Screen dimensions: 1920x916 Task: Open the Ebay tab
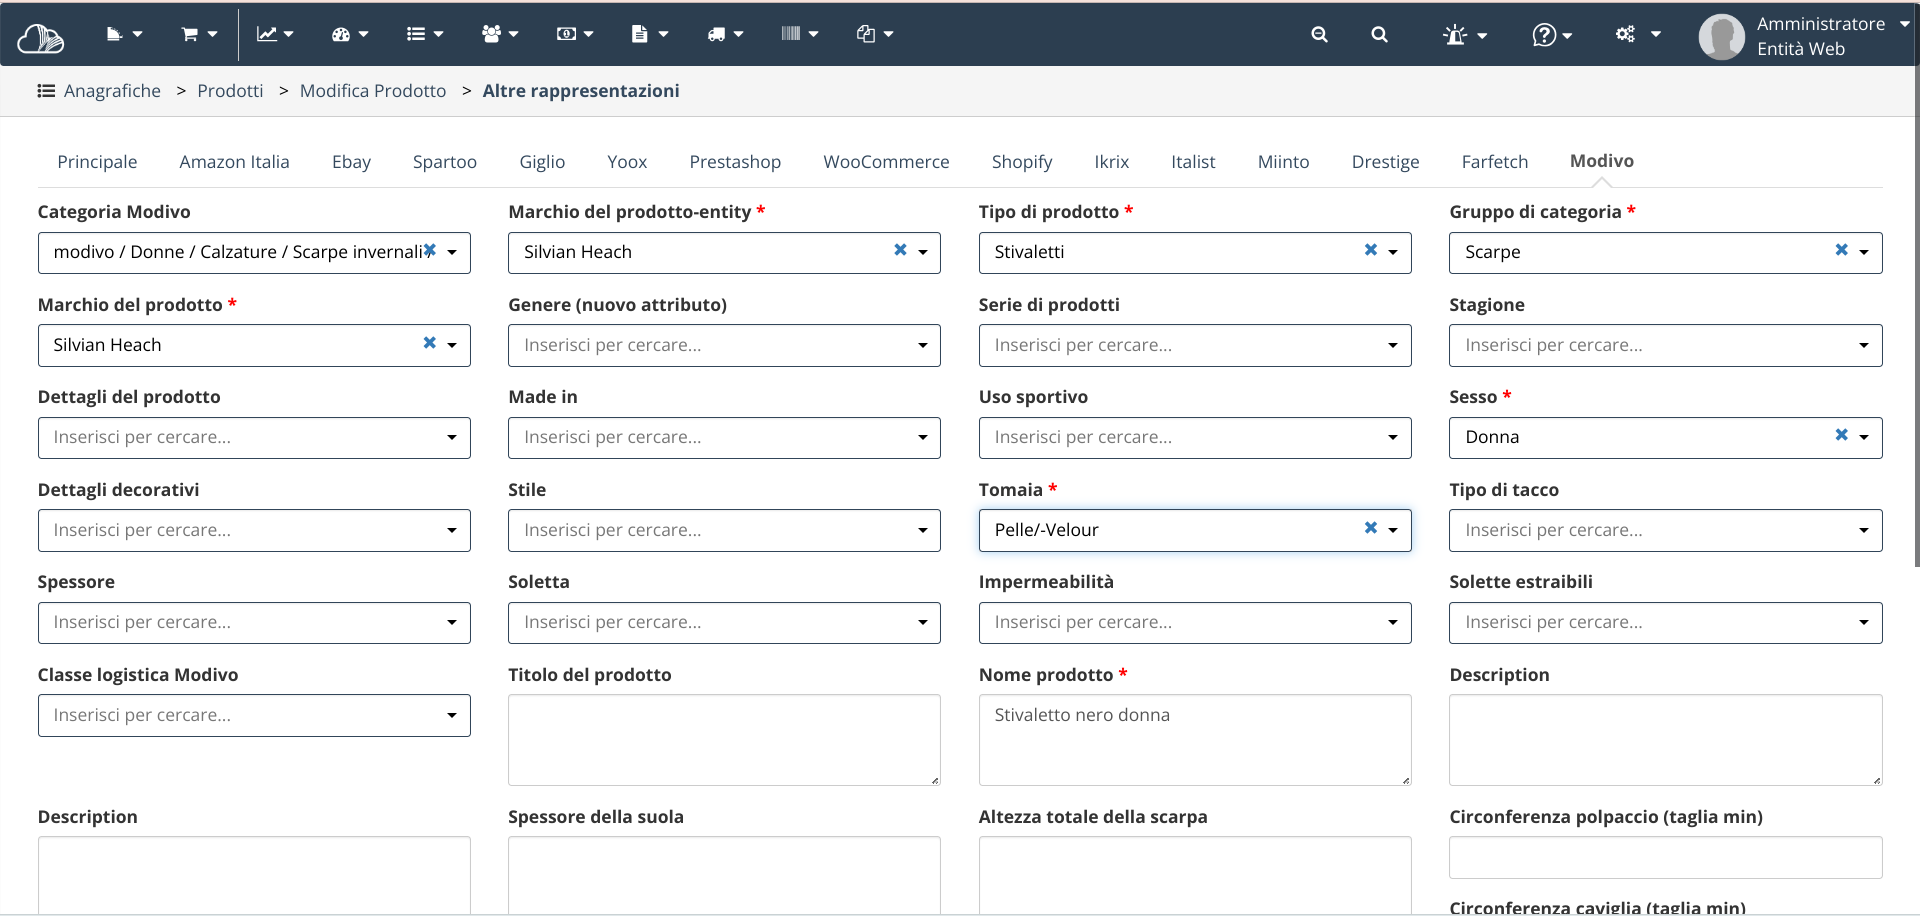pyautogui.click(x=351, y=162)
